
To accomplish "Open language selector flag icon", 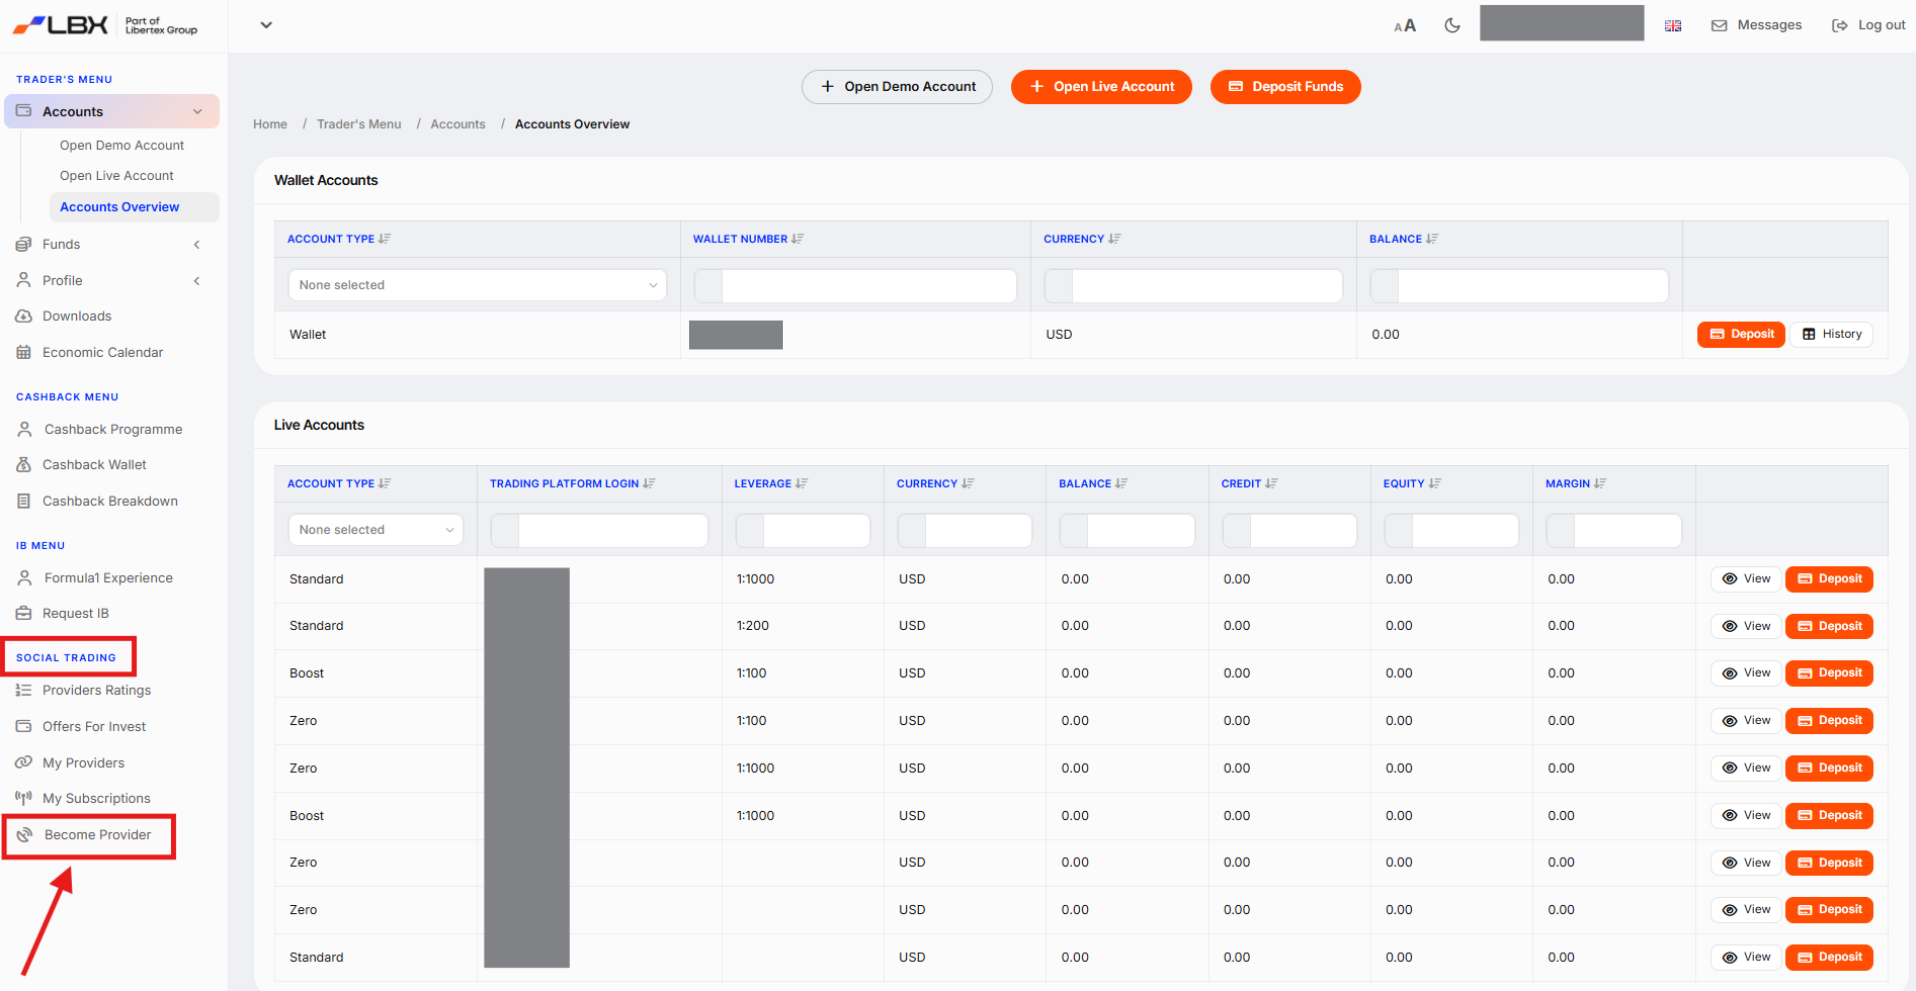I will (1673, 26).
